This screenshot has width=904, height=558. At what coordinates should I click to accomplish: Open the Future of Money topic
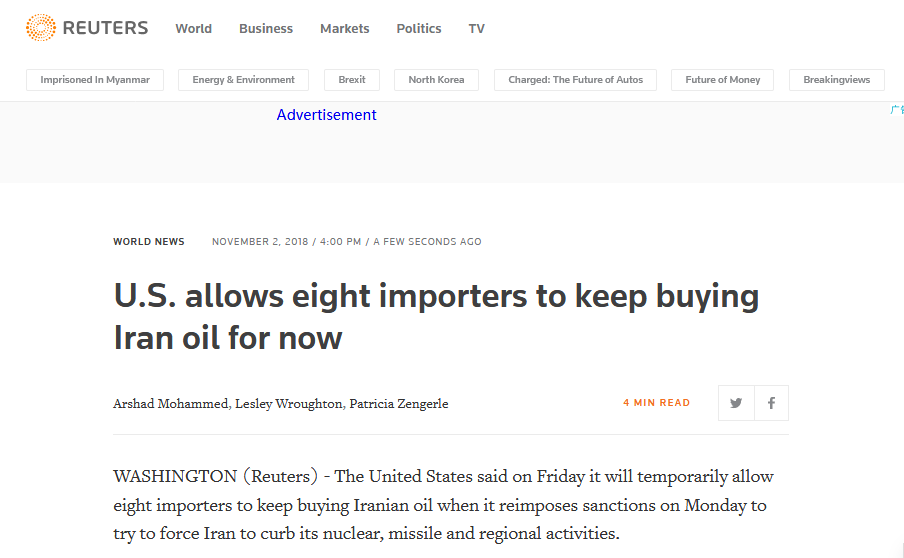(x=723, y=80)
